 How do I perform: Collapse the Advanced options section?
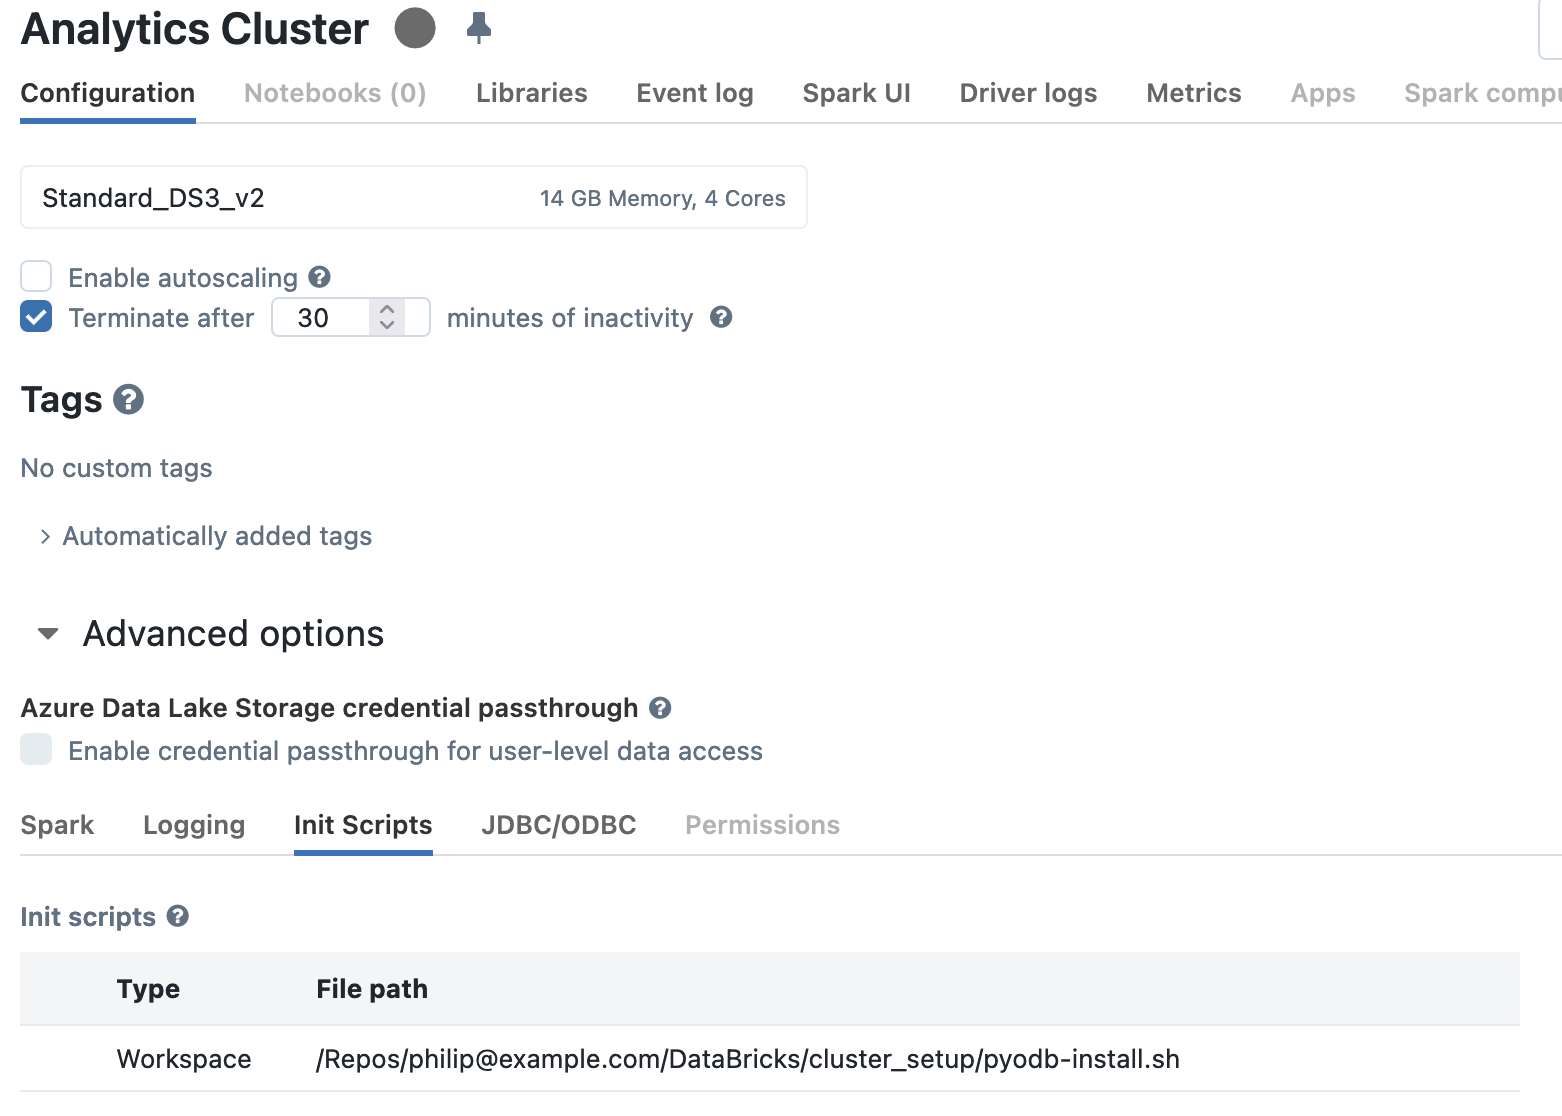tap(48, 634)
